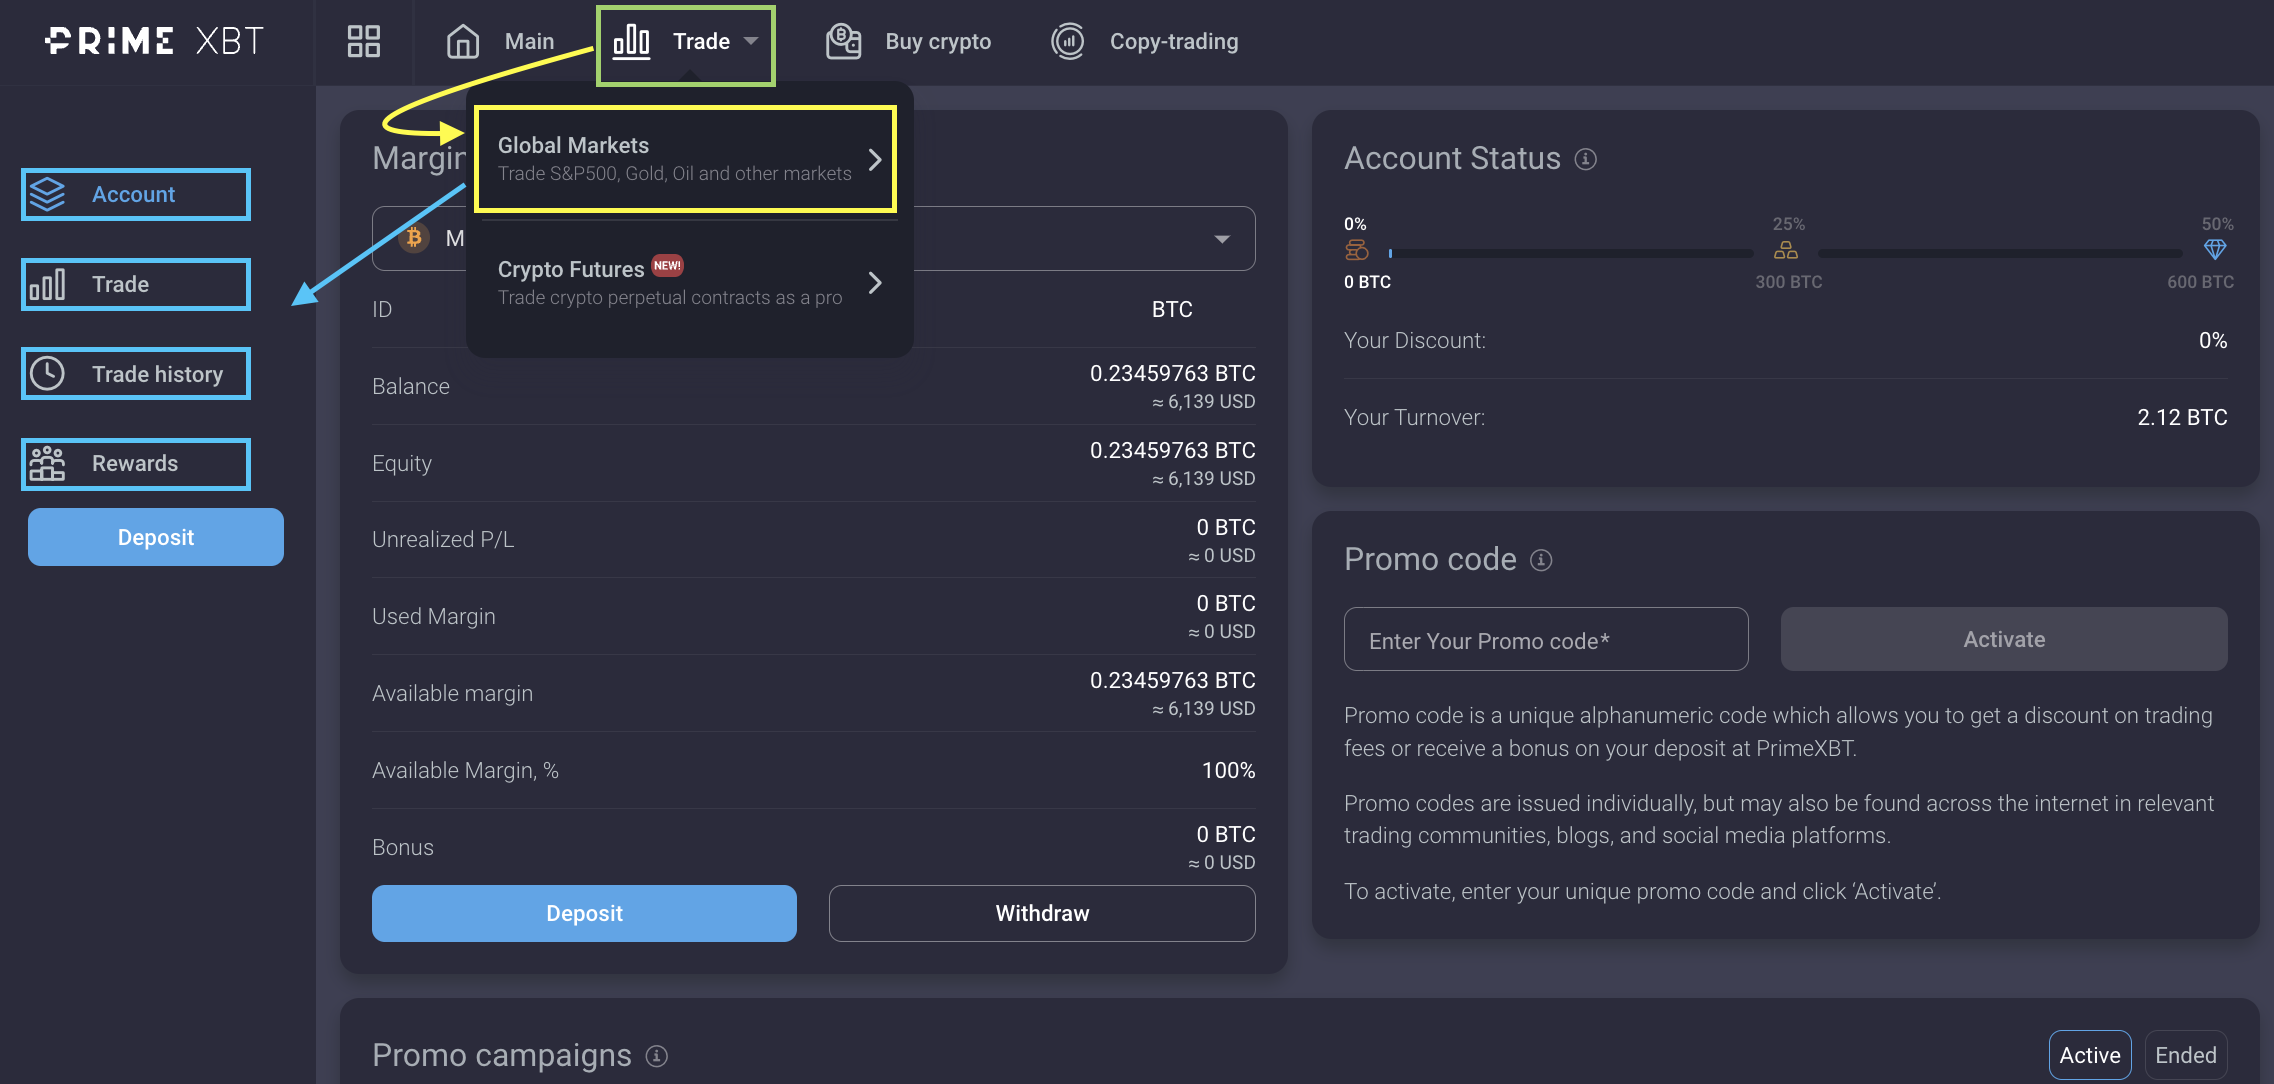Image resolution: width=2274 pixels, height=1084 pixels.
Task: Click the Withdraw button
Action: click(1041, 913)
